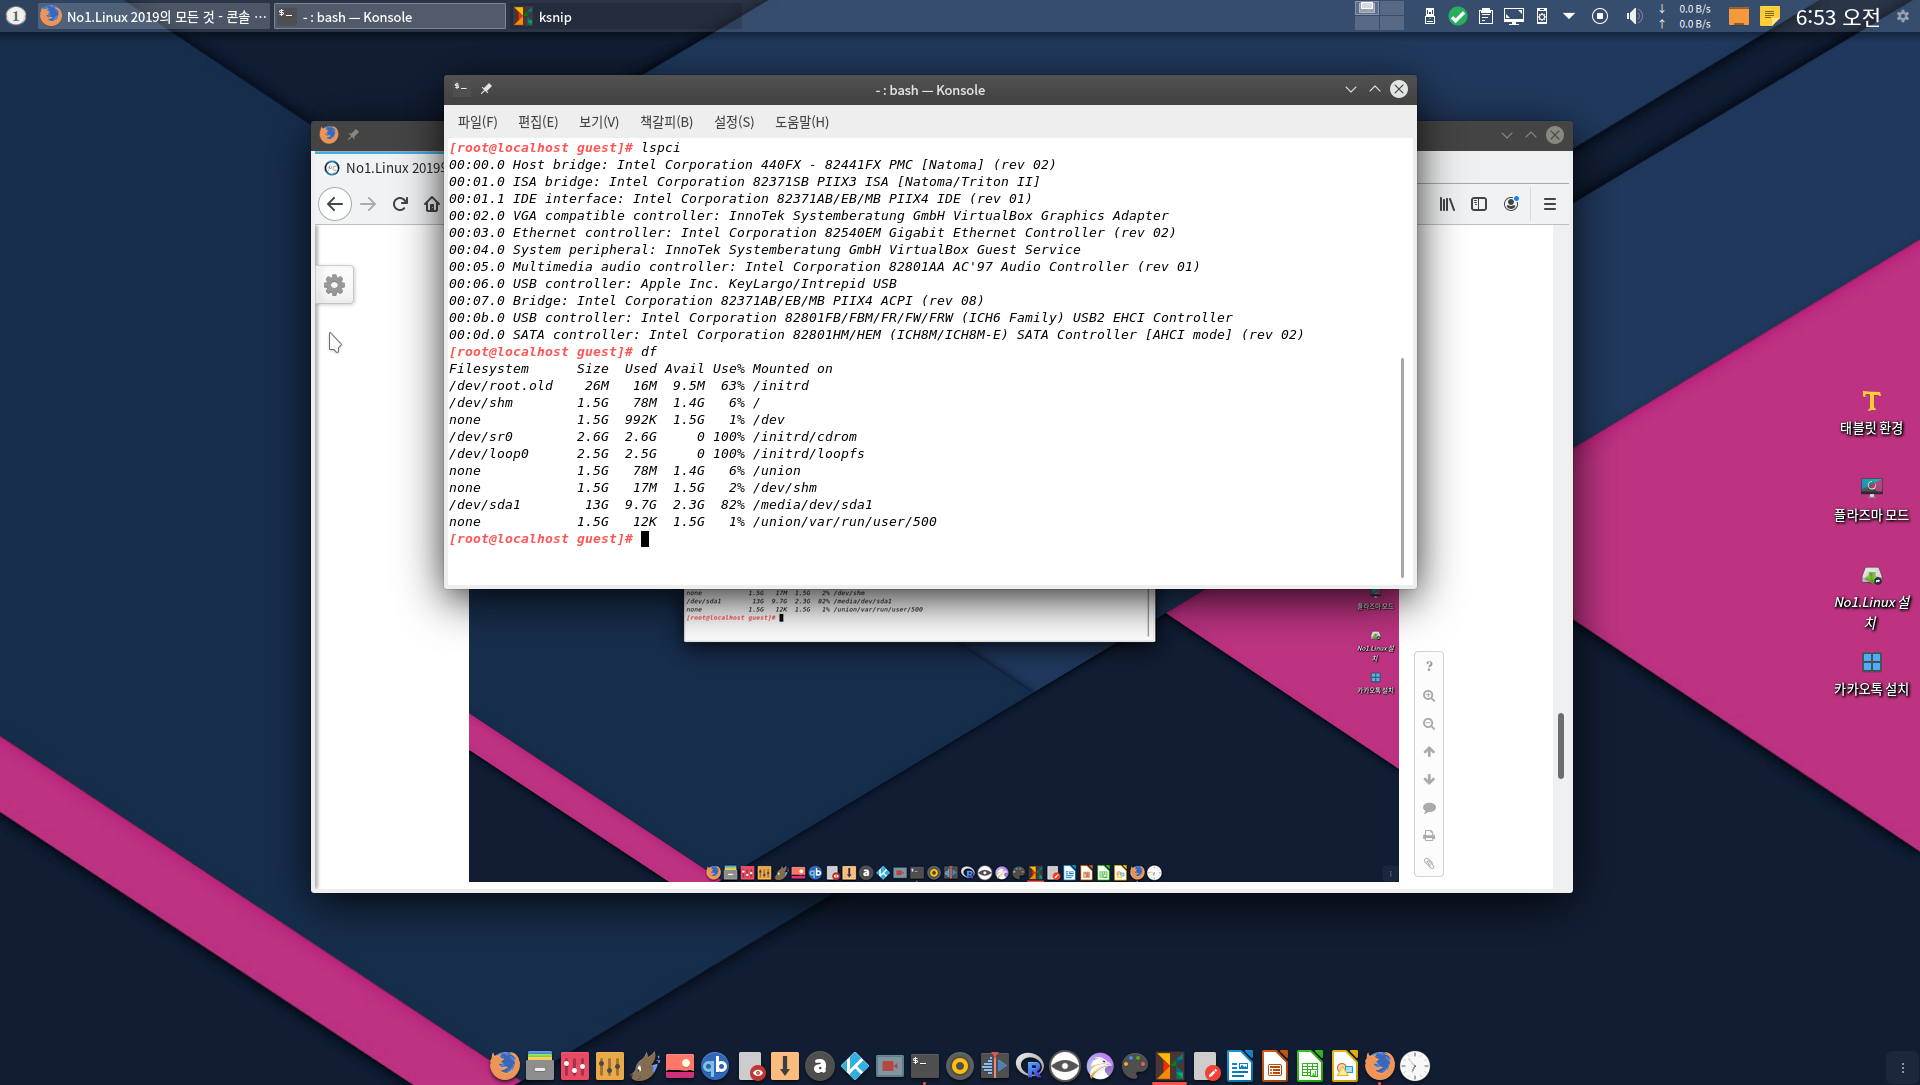Click the Firefox back button
The width and height of the screenshot is (1920, 1085).
(335, 204)
